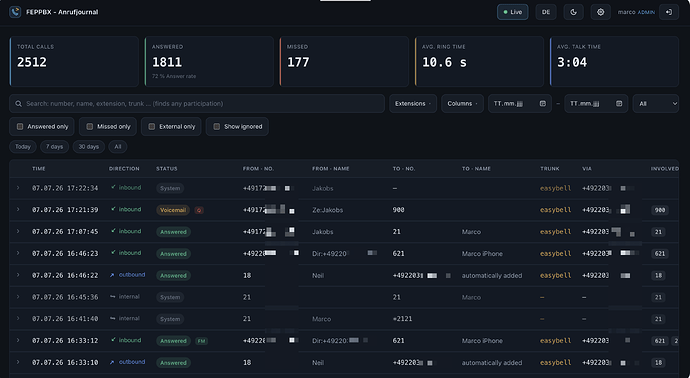
Task: Switch language with the DE button
Action: 546,12
